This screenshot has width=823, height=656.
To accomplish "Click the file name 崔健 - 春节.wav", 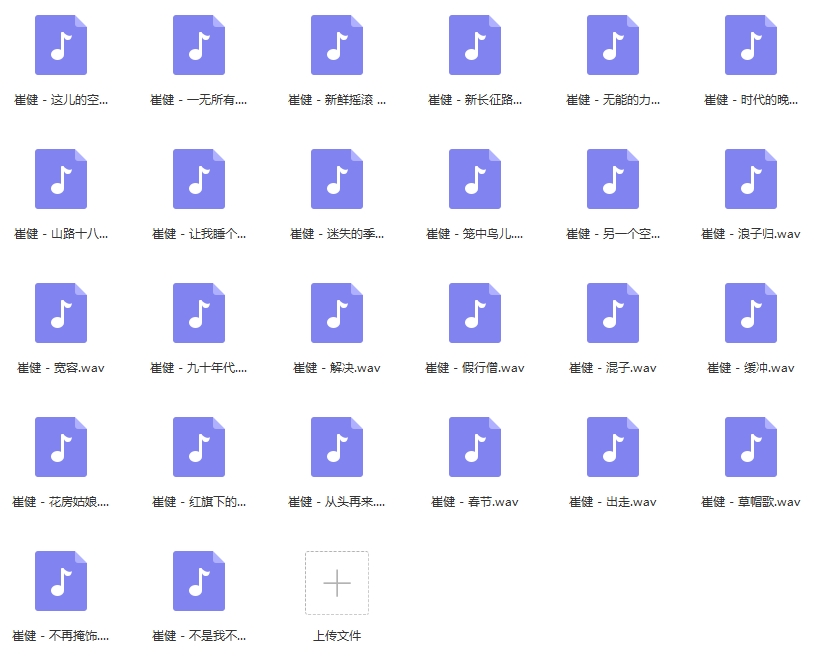I will 475,502.
